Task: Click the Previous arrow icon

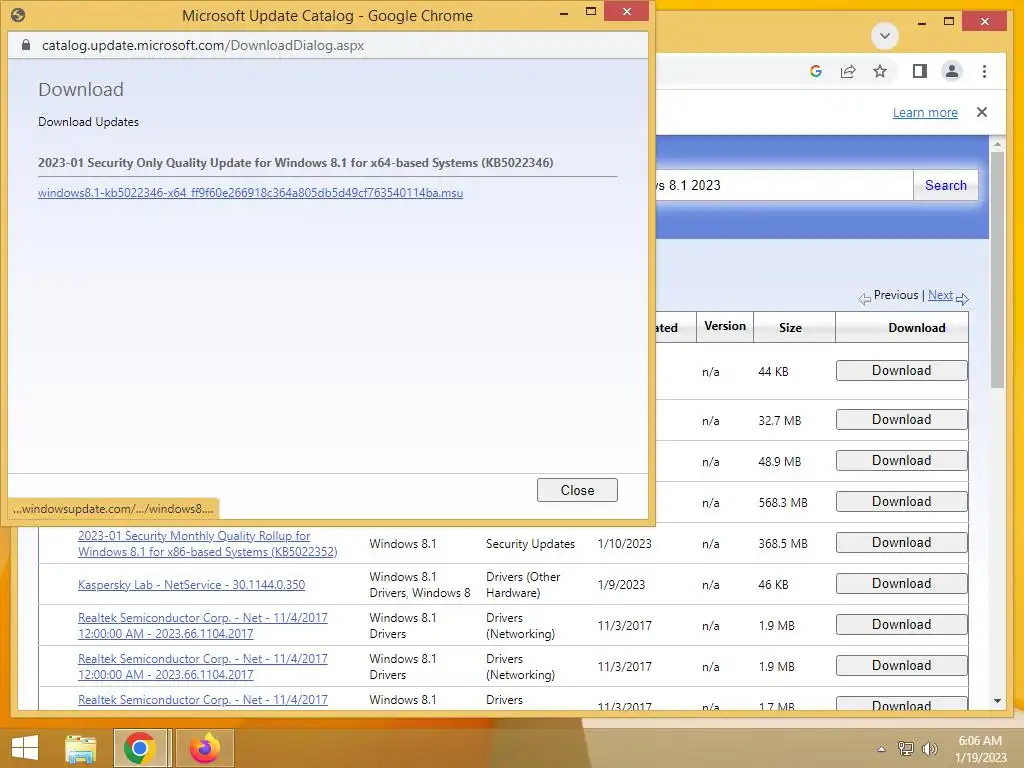Action: point(865,299)
